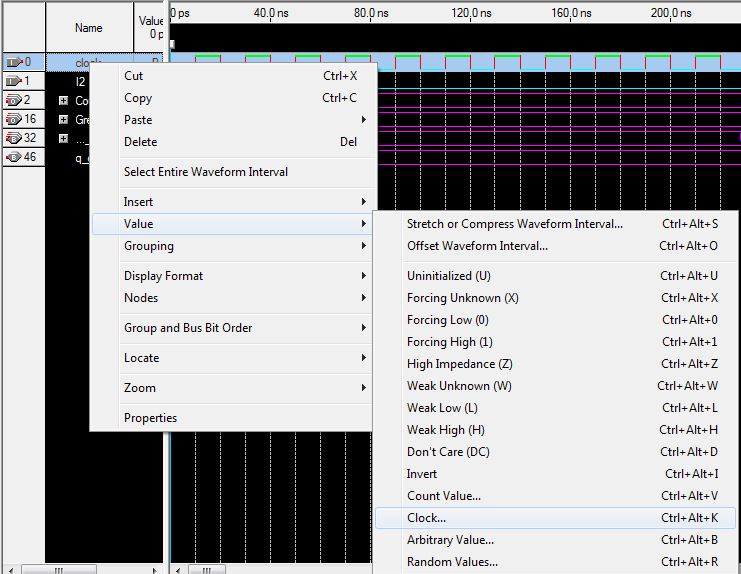The height and width of the screenshot is (574, 741).
Task: Click Invert in the Value submenu
Action: (x=422, y=474)
